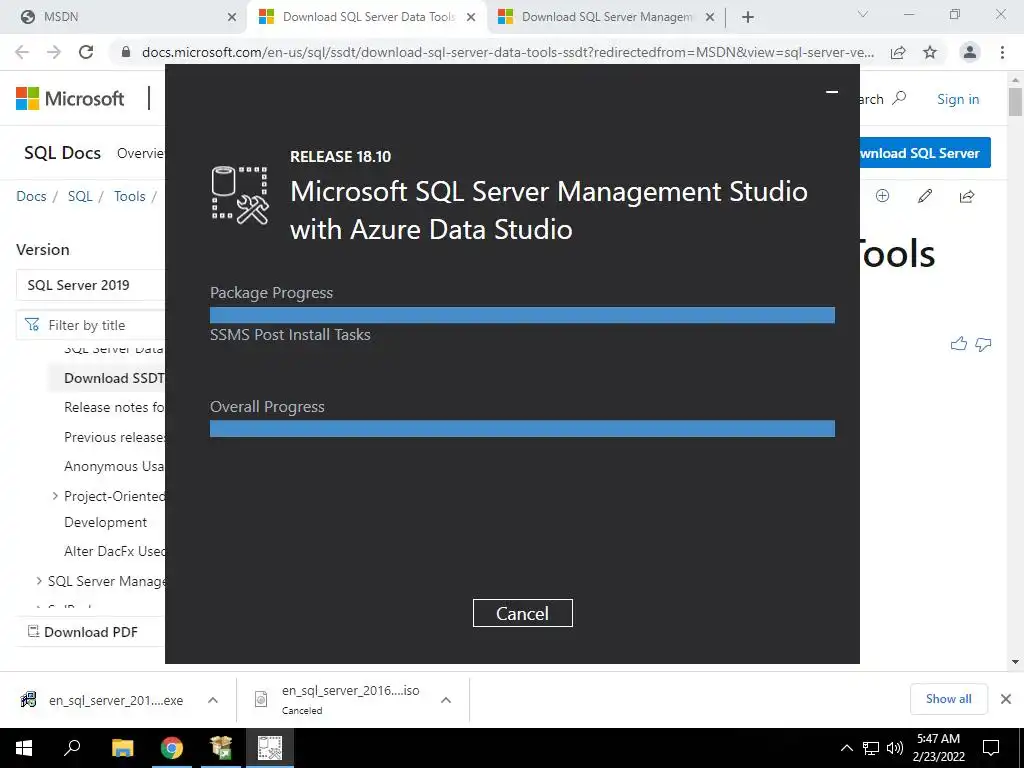This screenshot has width=1024, height=768.
Task: Cancel the SSMS installation
Action: pos(522,613)
